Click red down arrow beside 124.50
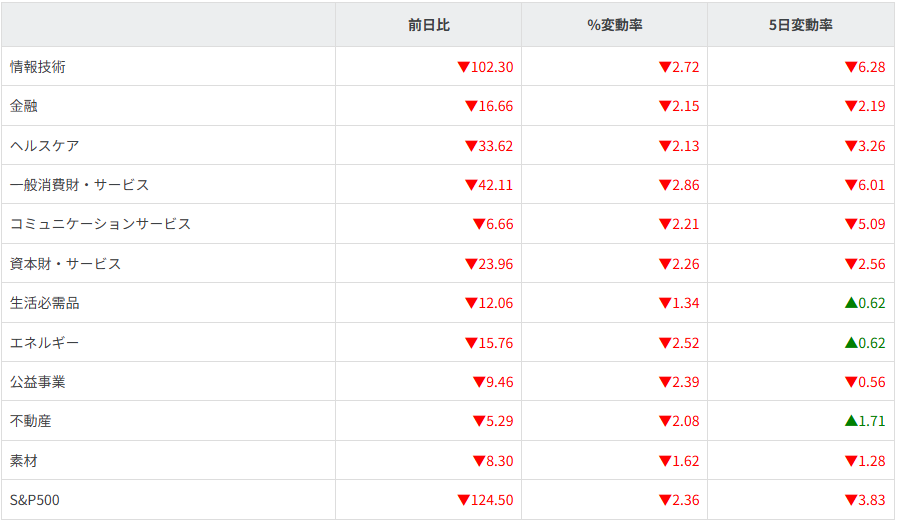The image size is (897, 523). tap(463, 500)
